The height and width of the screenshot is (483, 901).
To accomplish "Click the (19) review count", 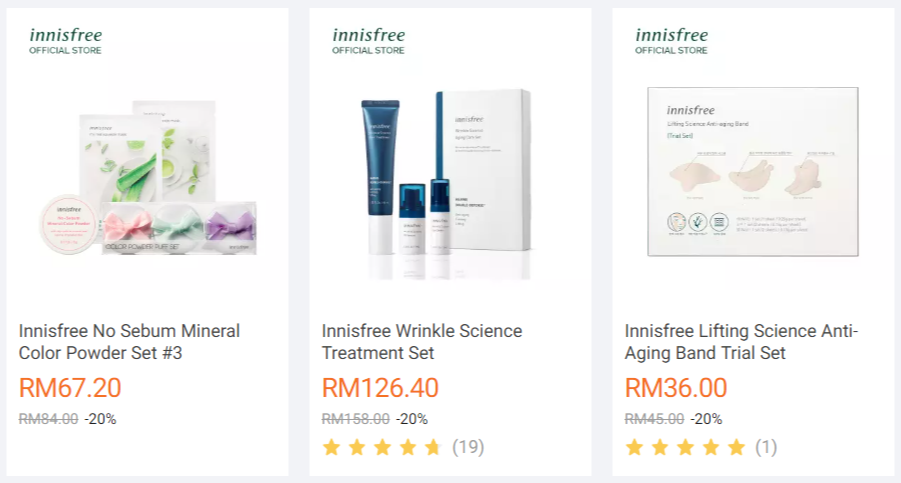I will (468, 447).
